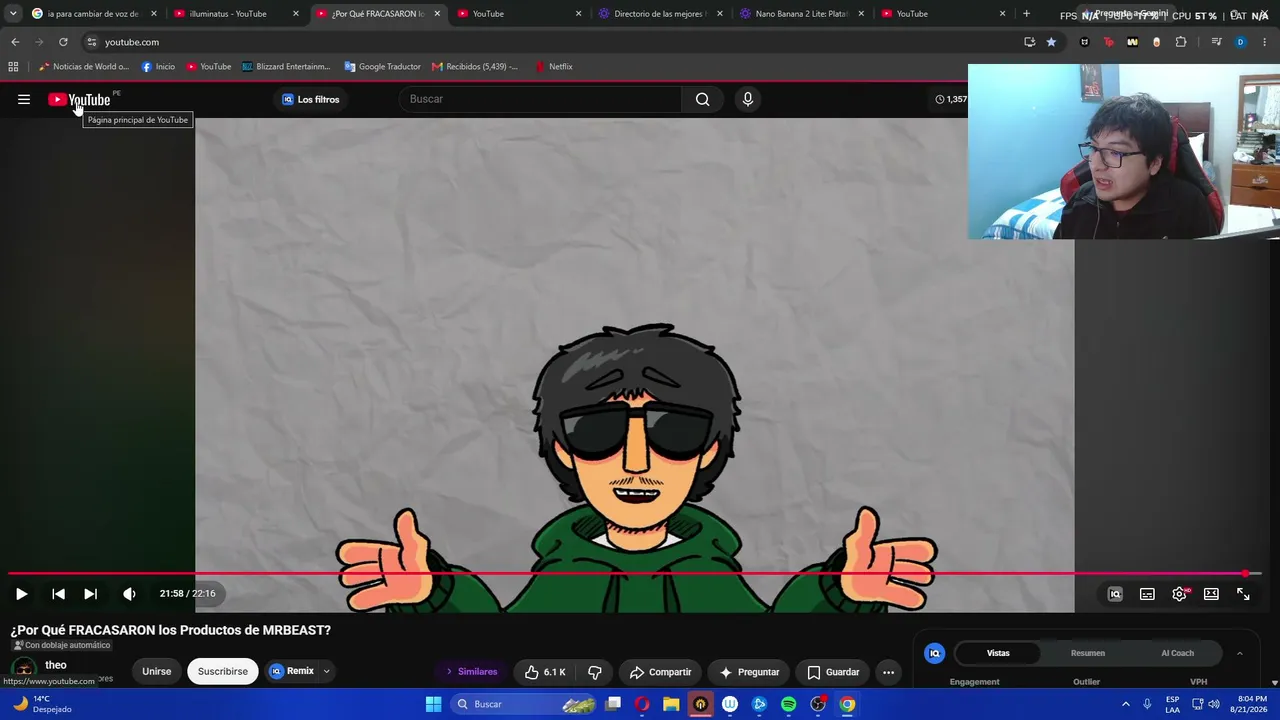This screenshot has width=1280, height=720.
Task: Share the video via Compartir
Action: click(x=660, y=672)
